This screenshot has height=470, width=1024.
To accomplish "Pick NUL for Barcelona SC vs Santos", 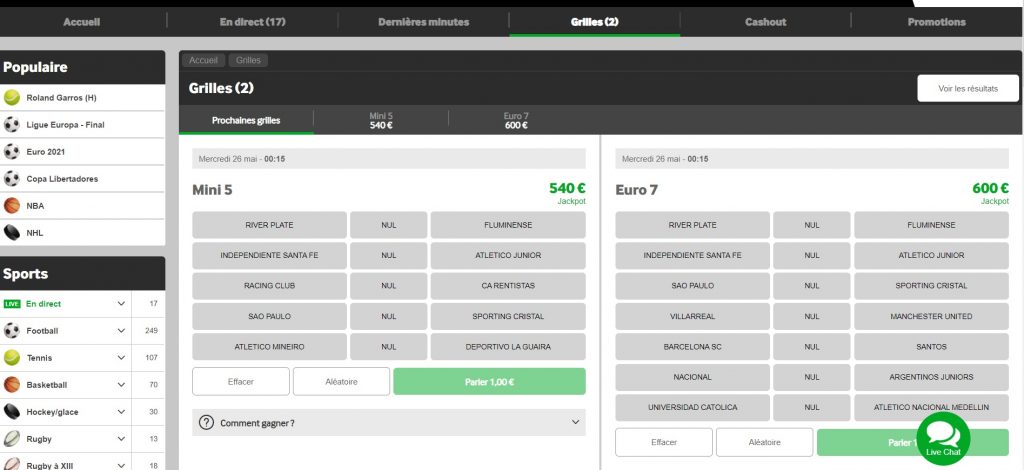I will click(812, 347).
